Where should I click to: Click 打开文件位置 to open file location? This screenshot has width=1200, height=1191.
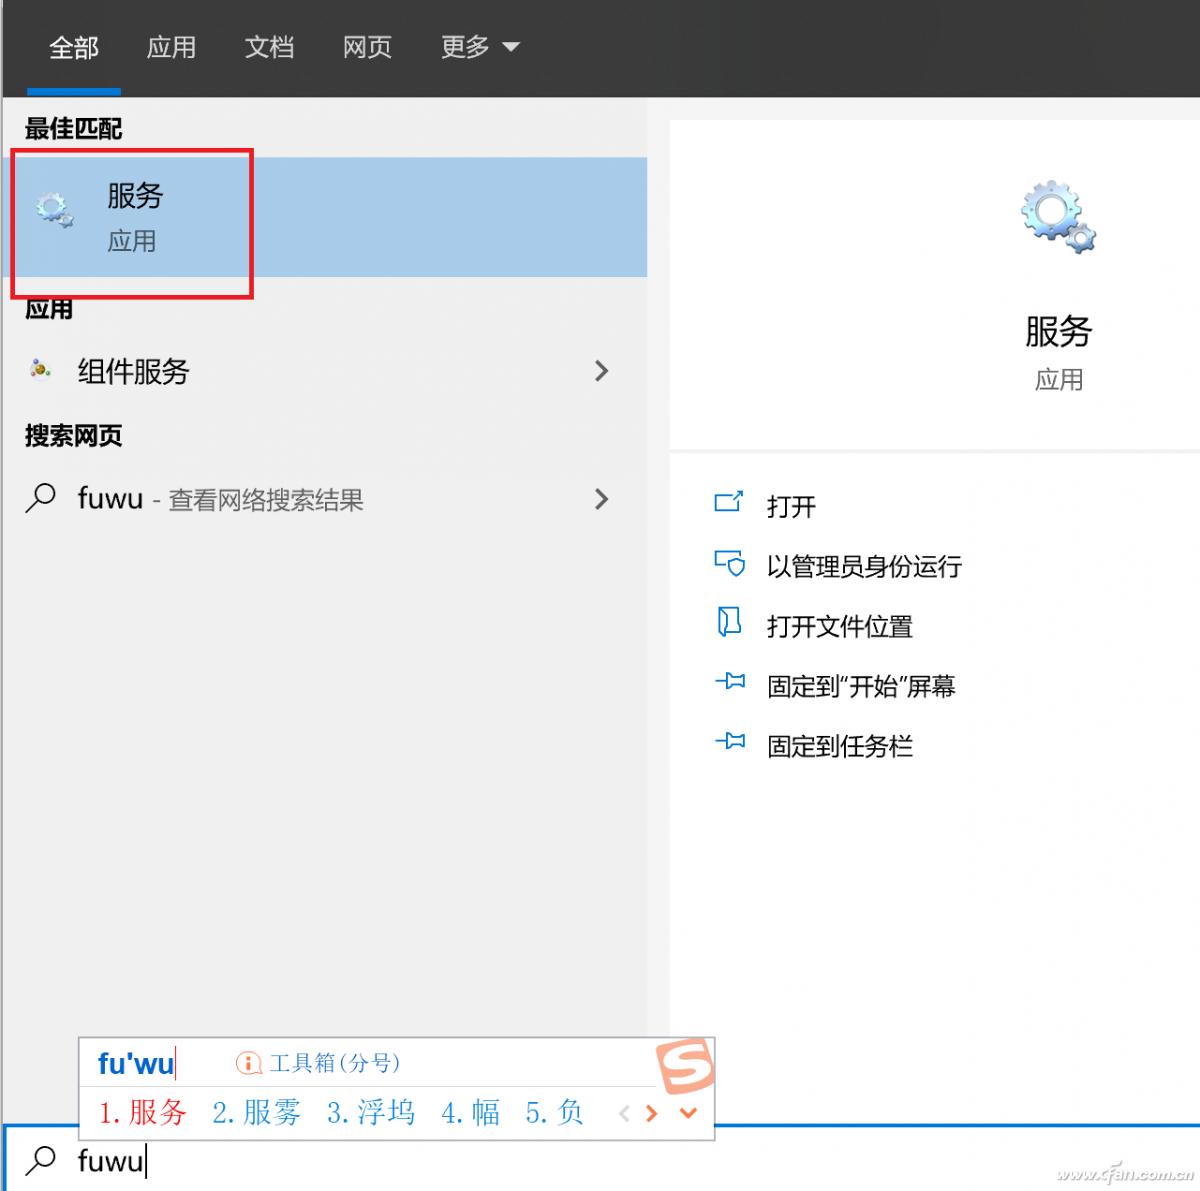point(838,626)
